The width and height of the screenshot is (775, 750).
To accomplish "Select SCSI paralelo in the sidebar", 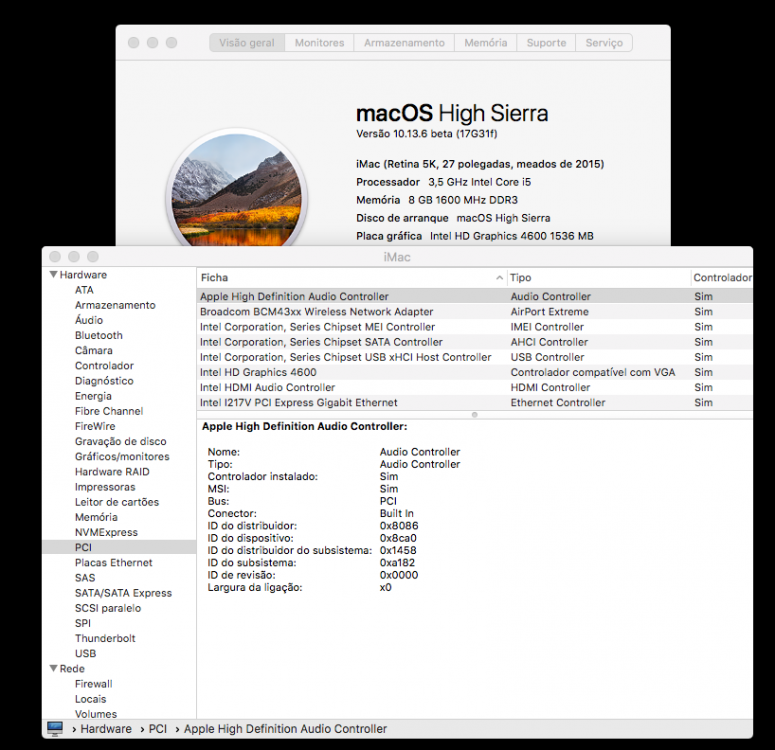I will point(108,608).
